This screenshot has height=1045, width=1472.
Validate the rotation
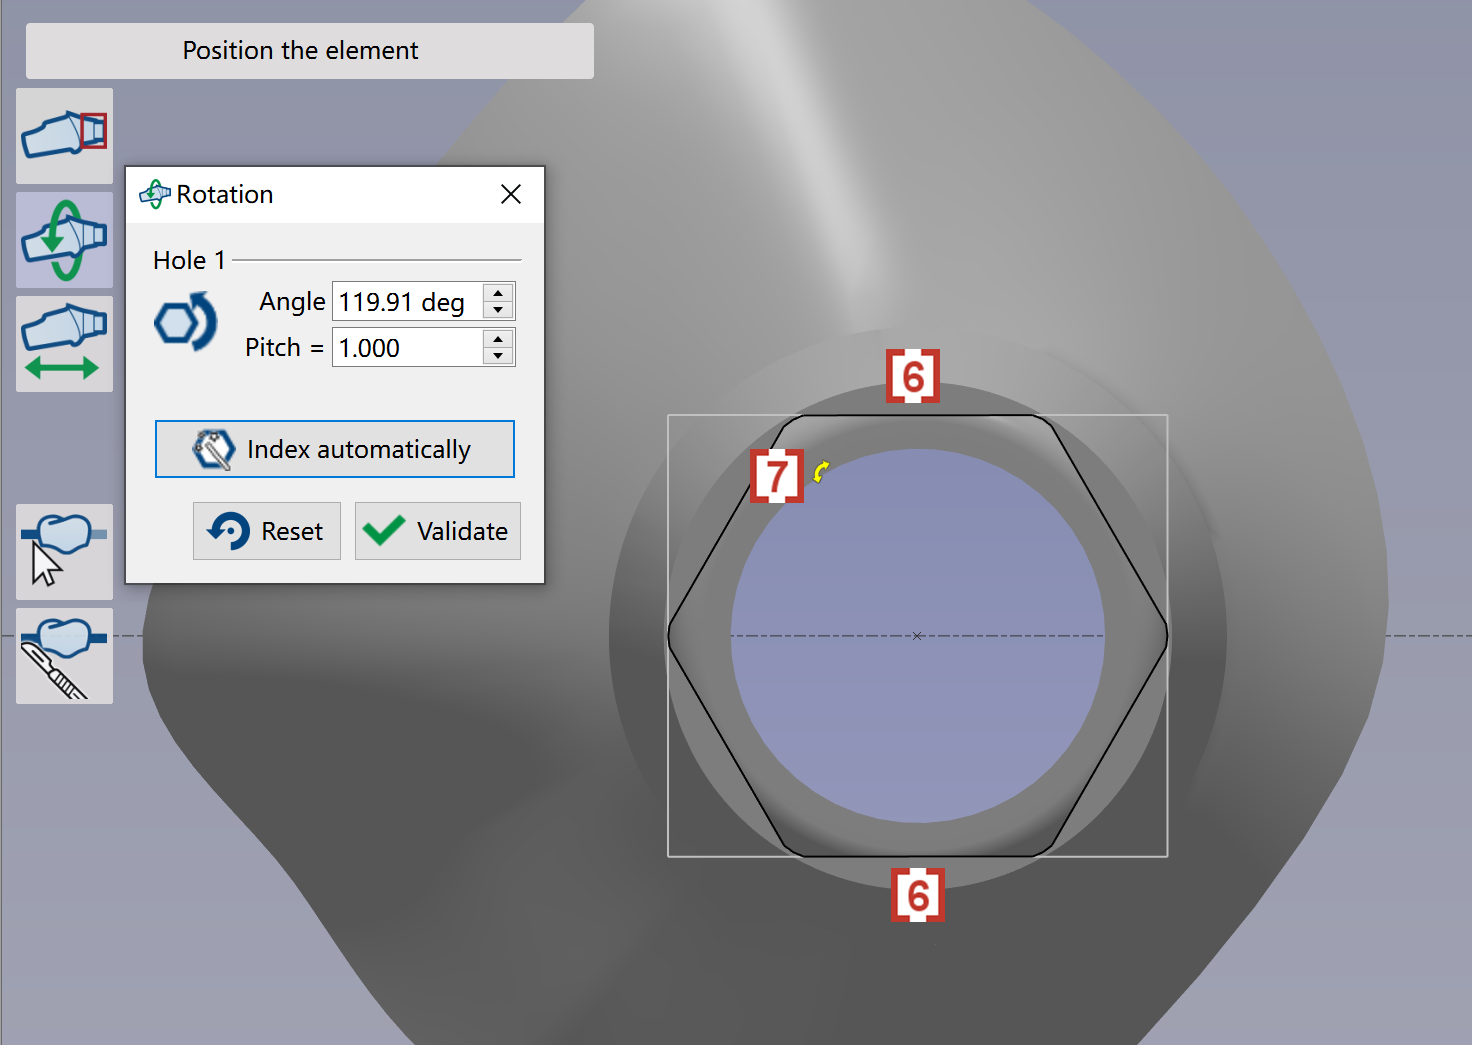(438, 531)
